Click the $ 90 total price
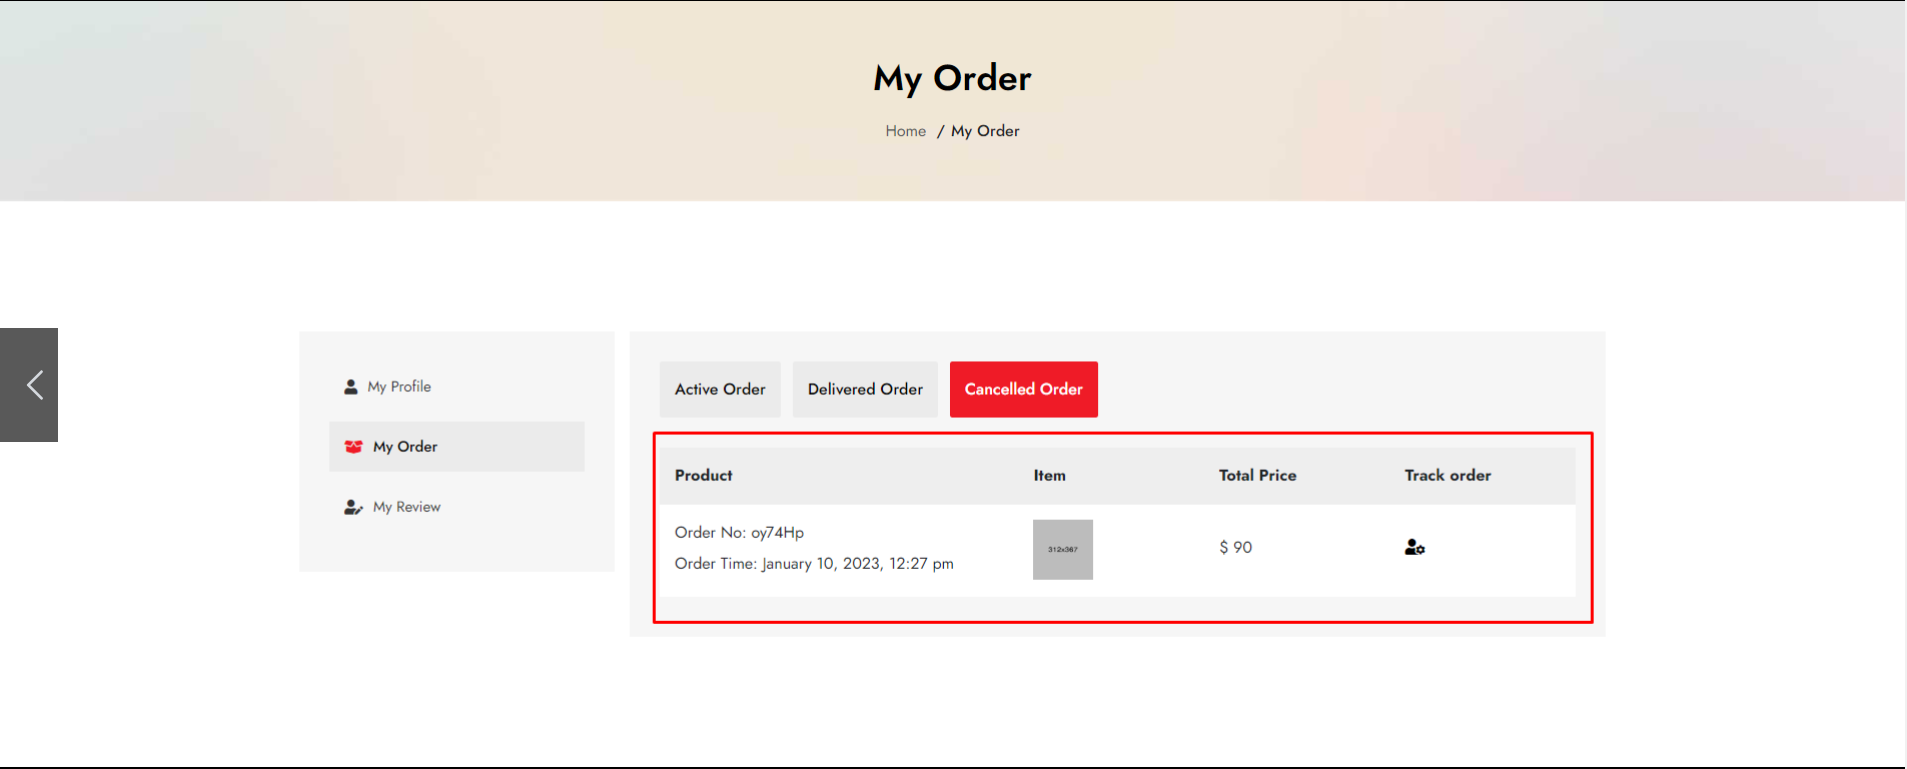 point(1236,548)
